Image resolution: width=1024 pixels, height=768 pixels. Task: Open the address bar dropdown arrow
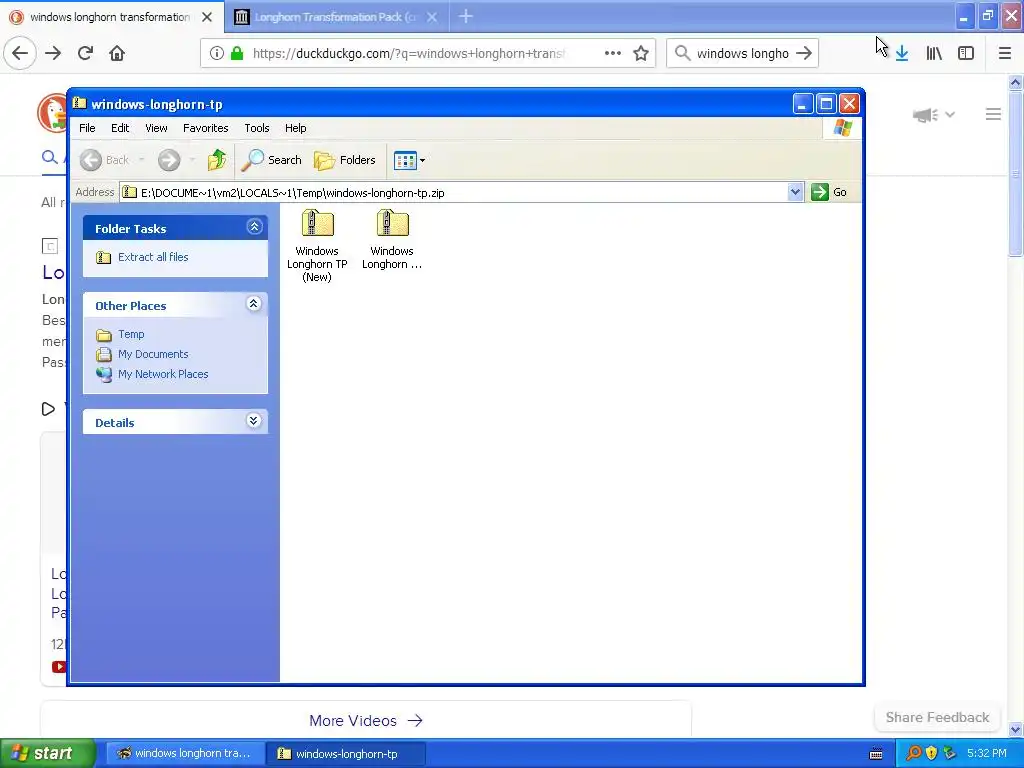pyautogui.click(x=795, y=193)
